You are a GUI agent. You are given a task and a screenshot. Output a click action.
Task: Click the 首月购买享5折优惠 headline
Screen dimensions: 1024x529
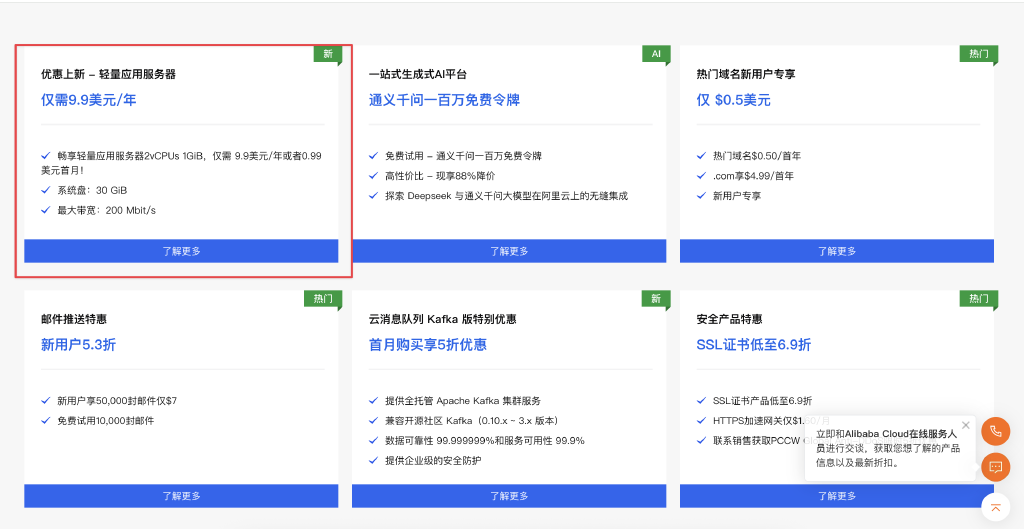tap(428, 345)
